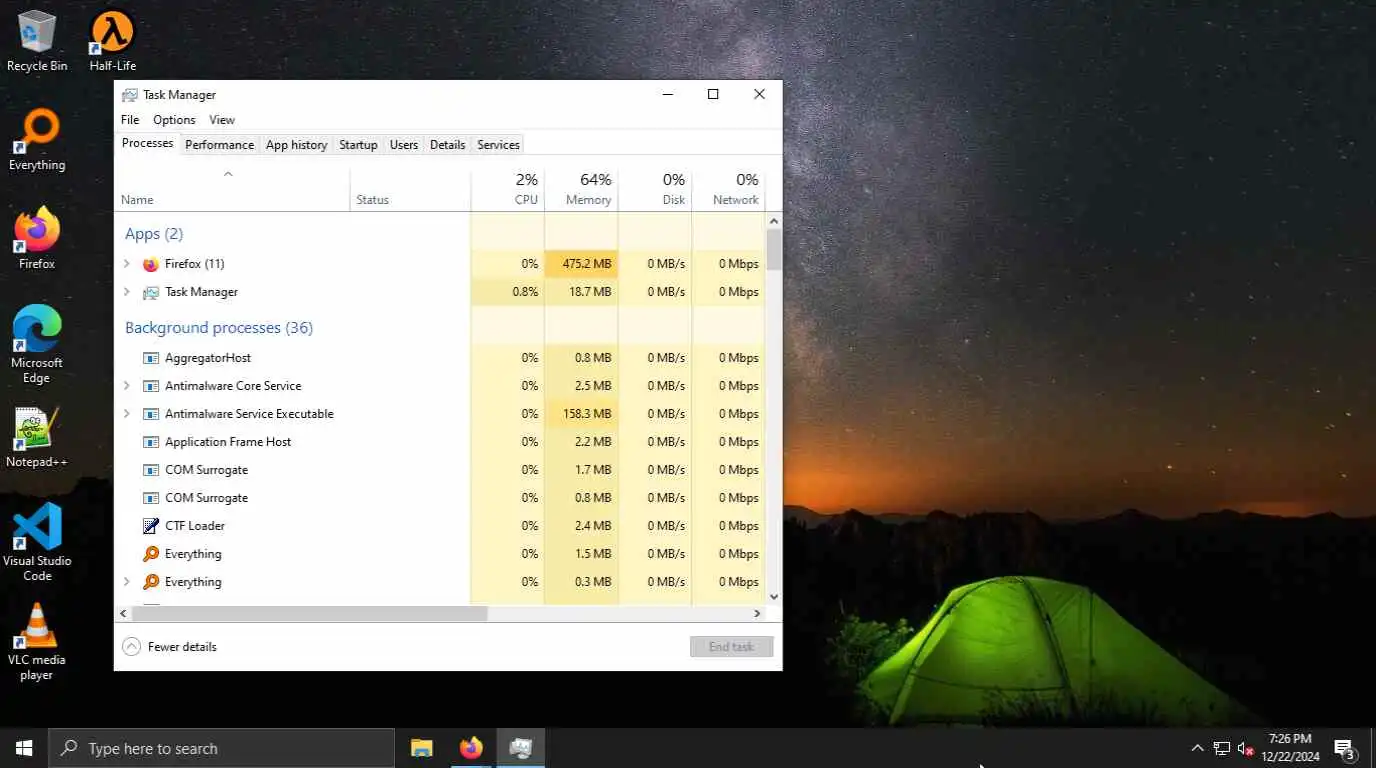Screen dimensions: 1376x768
Task: Collapse to Fewer details view
Action: pos(169,647)
